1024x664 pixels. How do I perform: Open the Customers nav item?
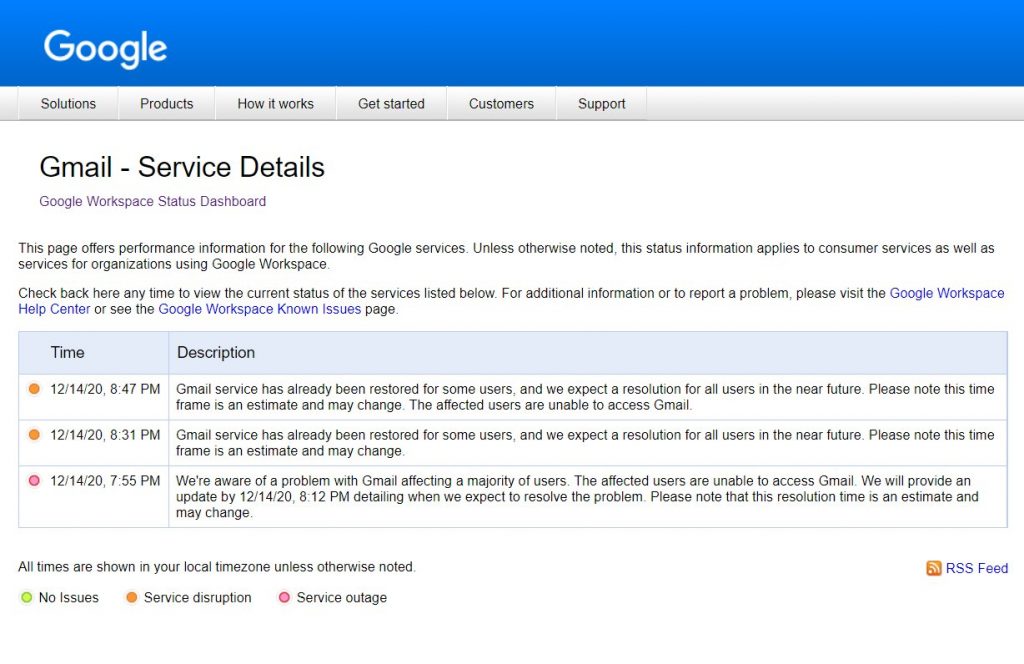(502, 104)
